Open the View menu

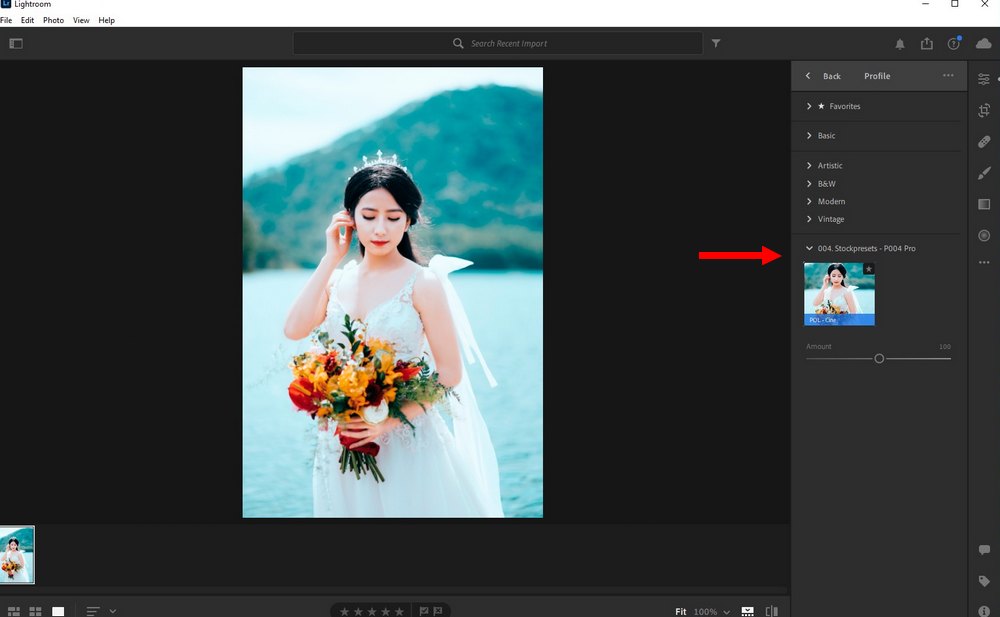tap(81, 20)
